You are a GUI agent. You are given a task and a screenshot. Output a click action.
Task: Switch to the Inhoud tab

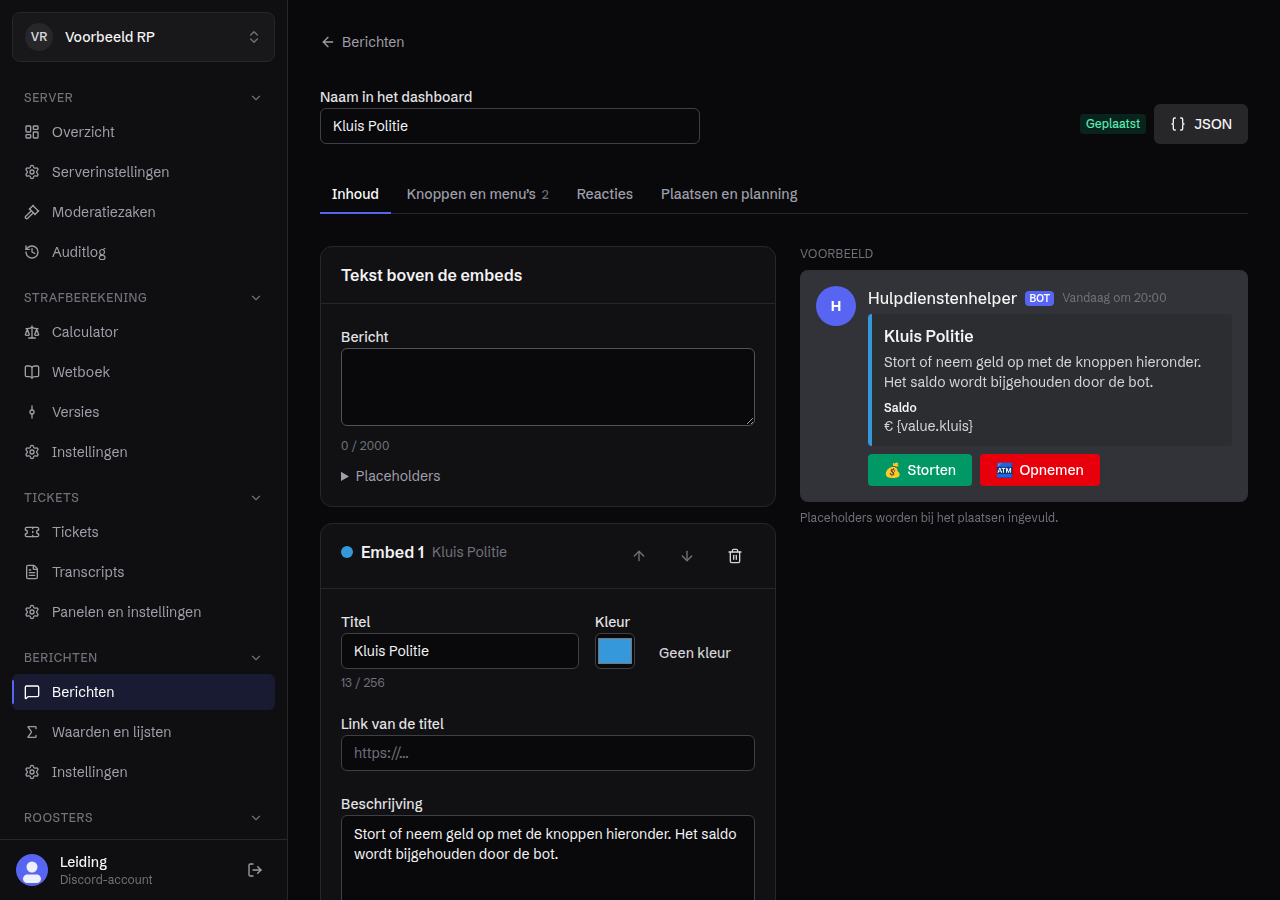click(355, 194)
